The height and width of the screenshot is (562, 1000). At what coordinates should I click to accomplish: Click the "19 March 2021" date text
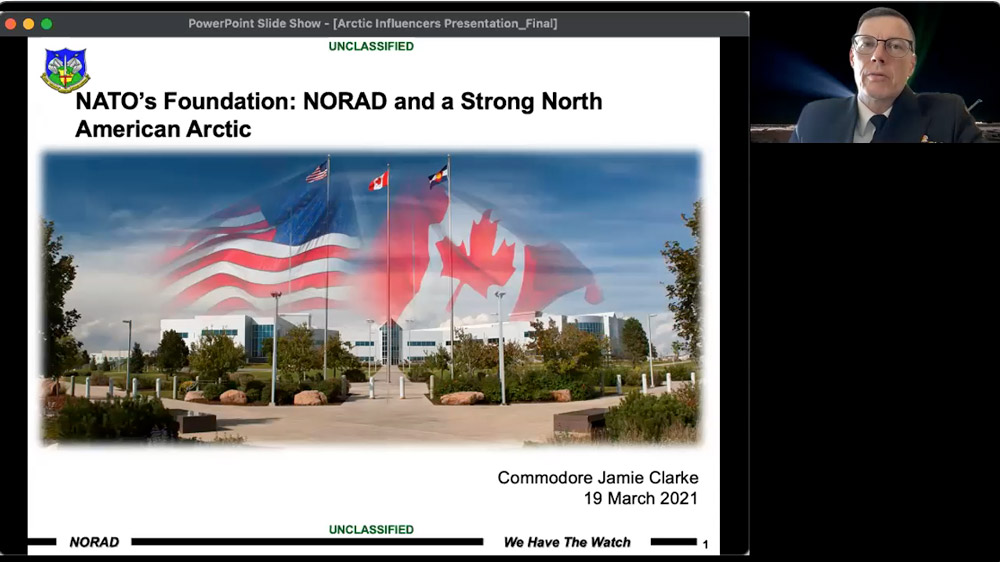pos(640,498)
